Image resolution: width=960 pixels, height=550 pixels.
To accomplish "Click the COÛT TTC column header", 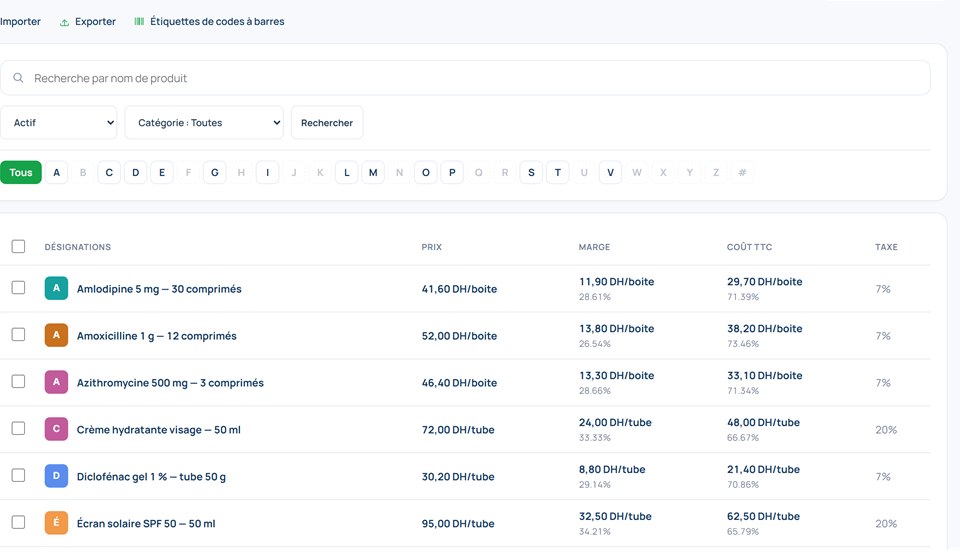I will pos(749,247).
